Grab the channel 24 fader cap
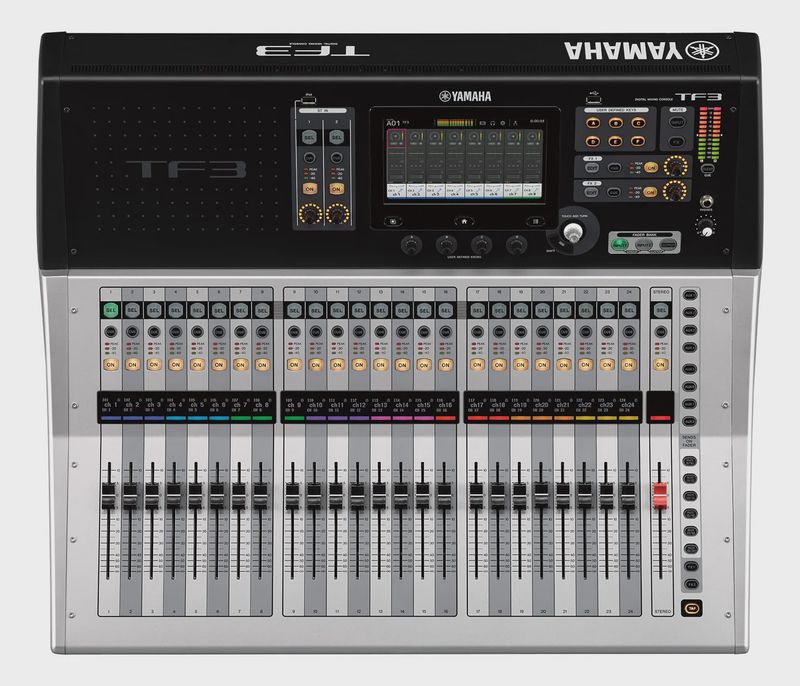 tap(628, 496)
